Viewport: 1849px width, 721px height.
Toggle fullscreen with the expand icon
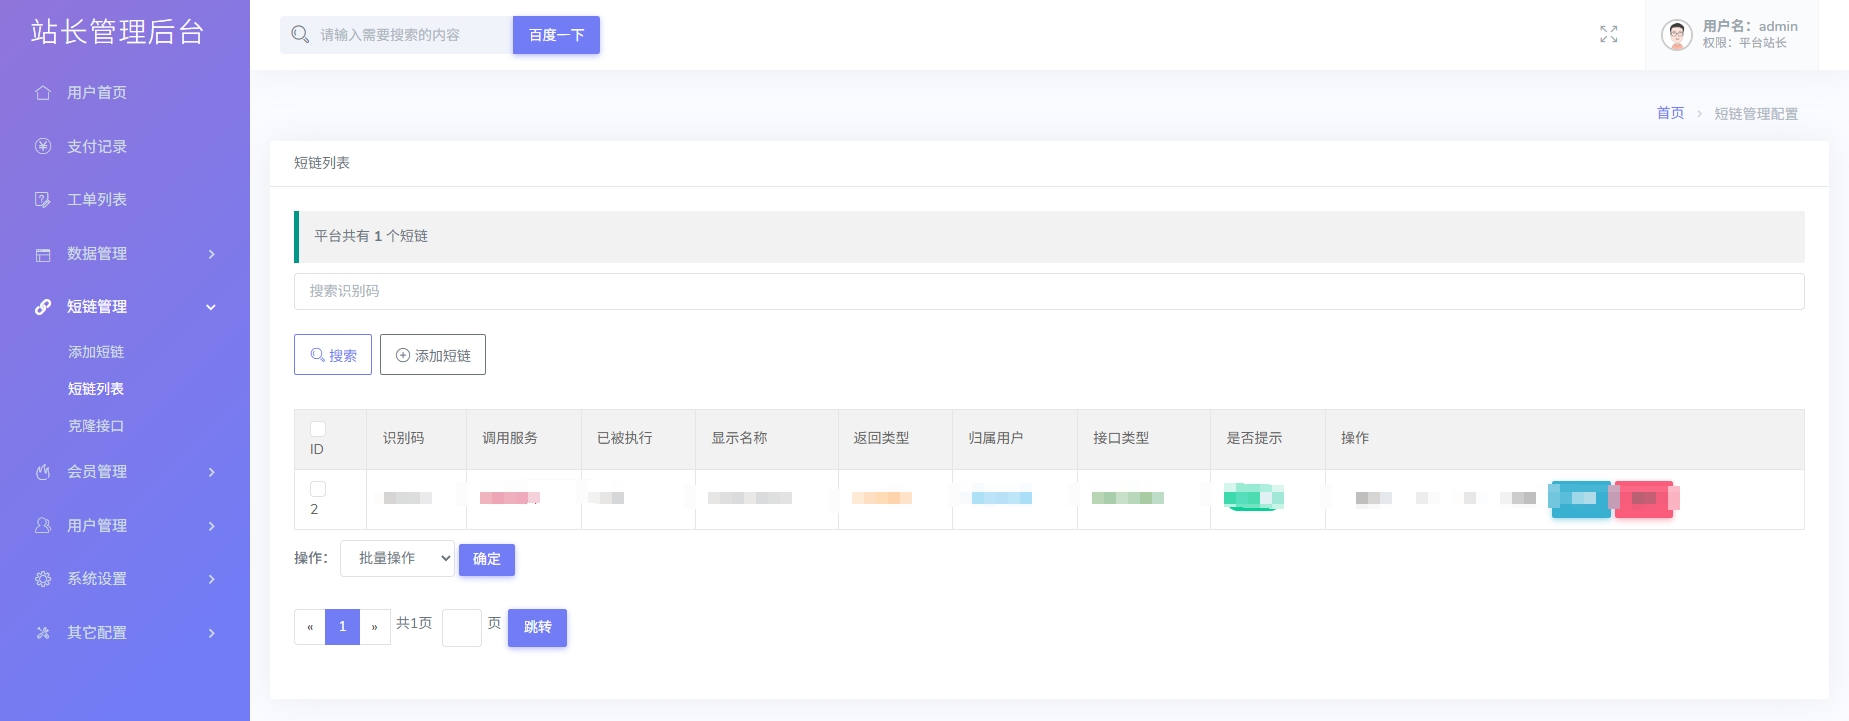(1609, 35)
